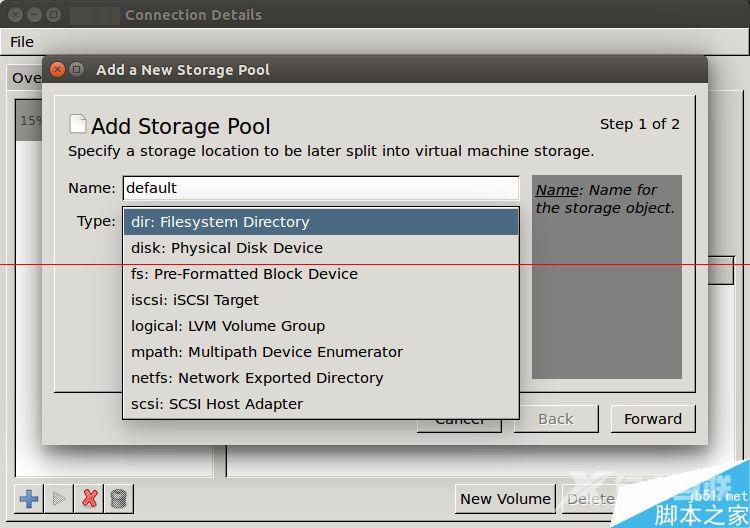Click the Name field containing 'default'

(x=320, y=188)
